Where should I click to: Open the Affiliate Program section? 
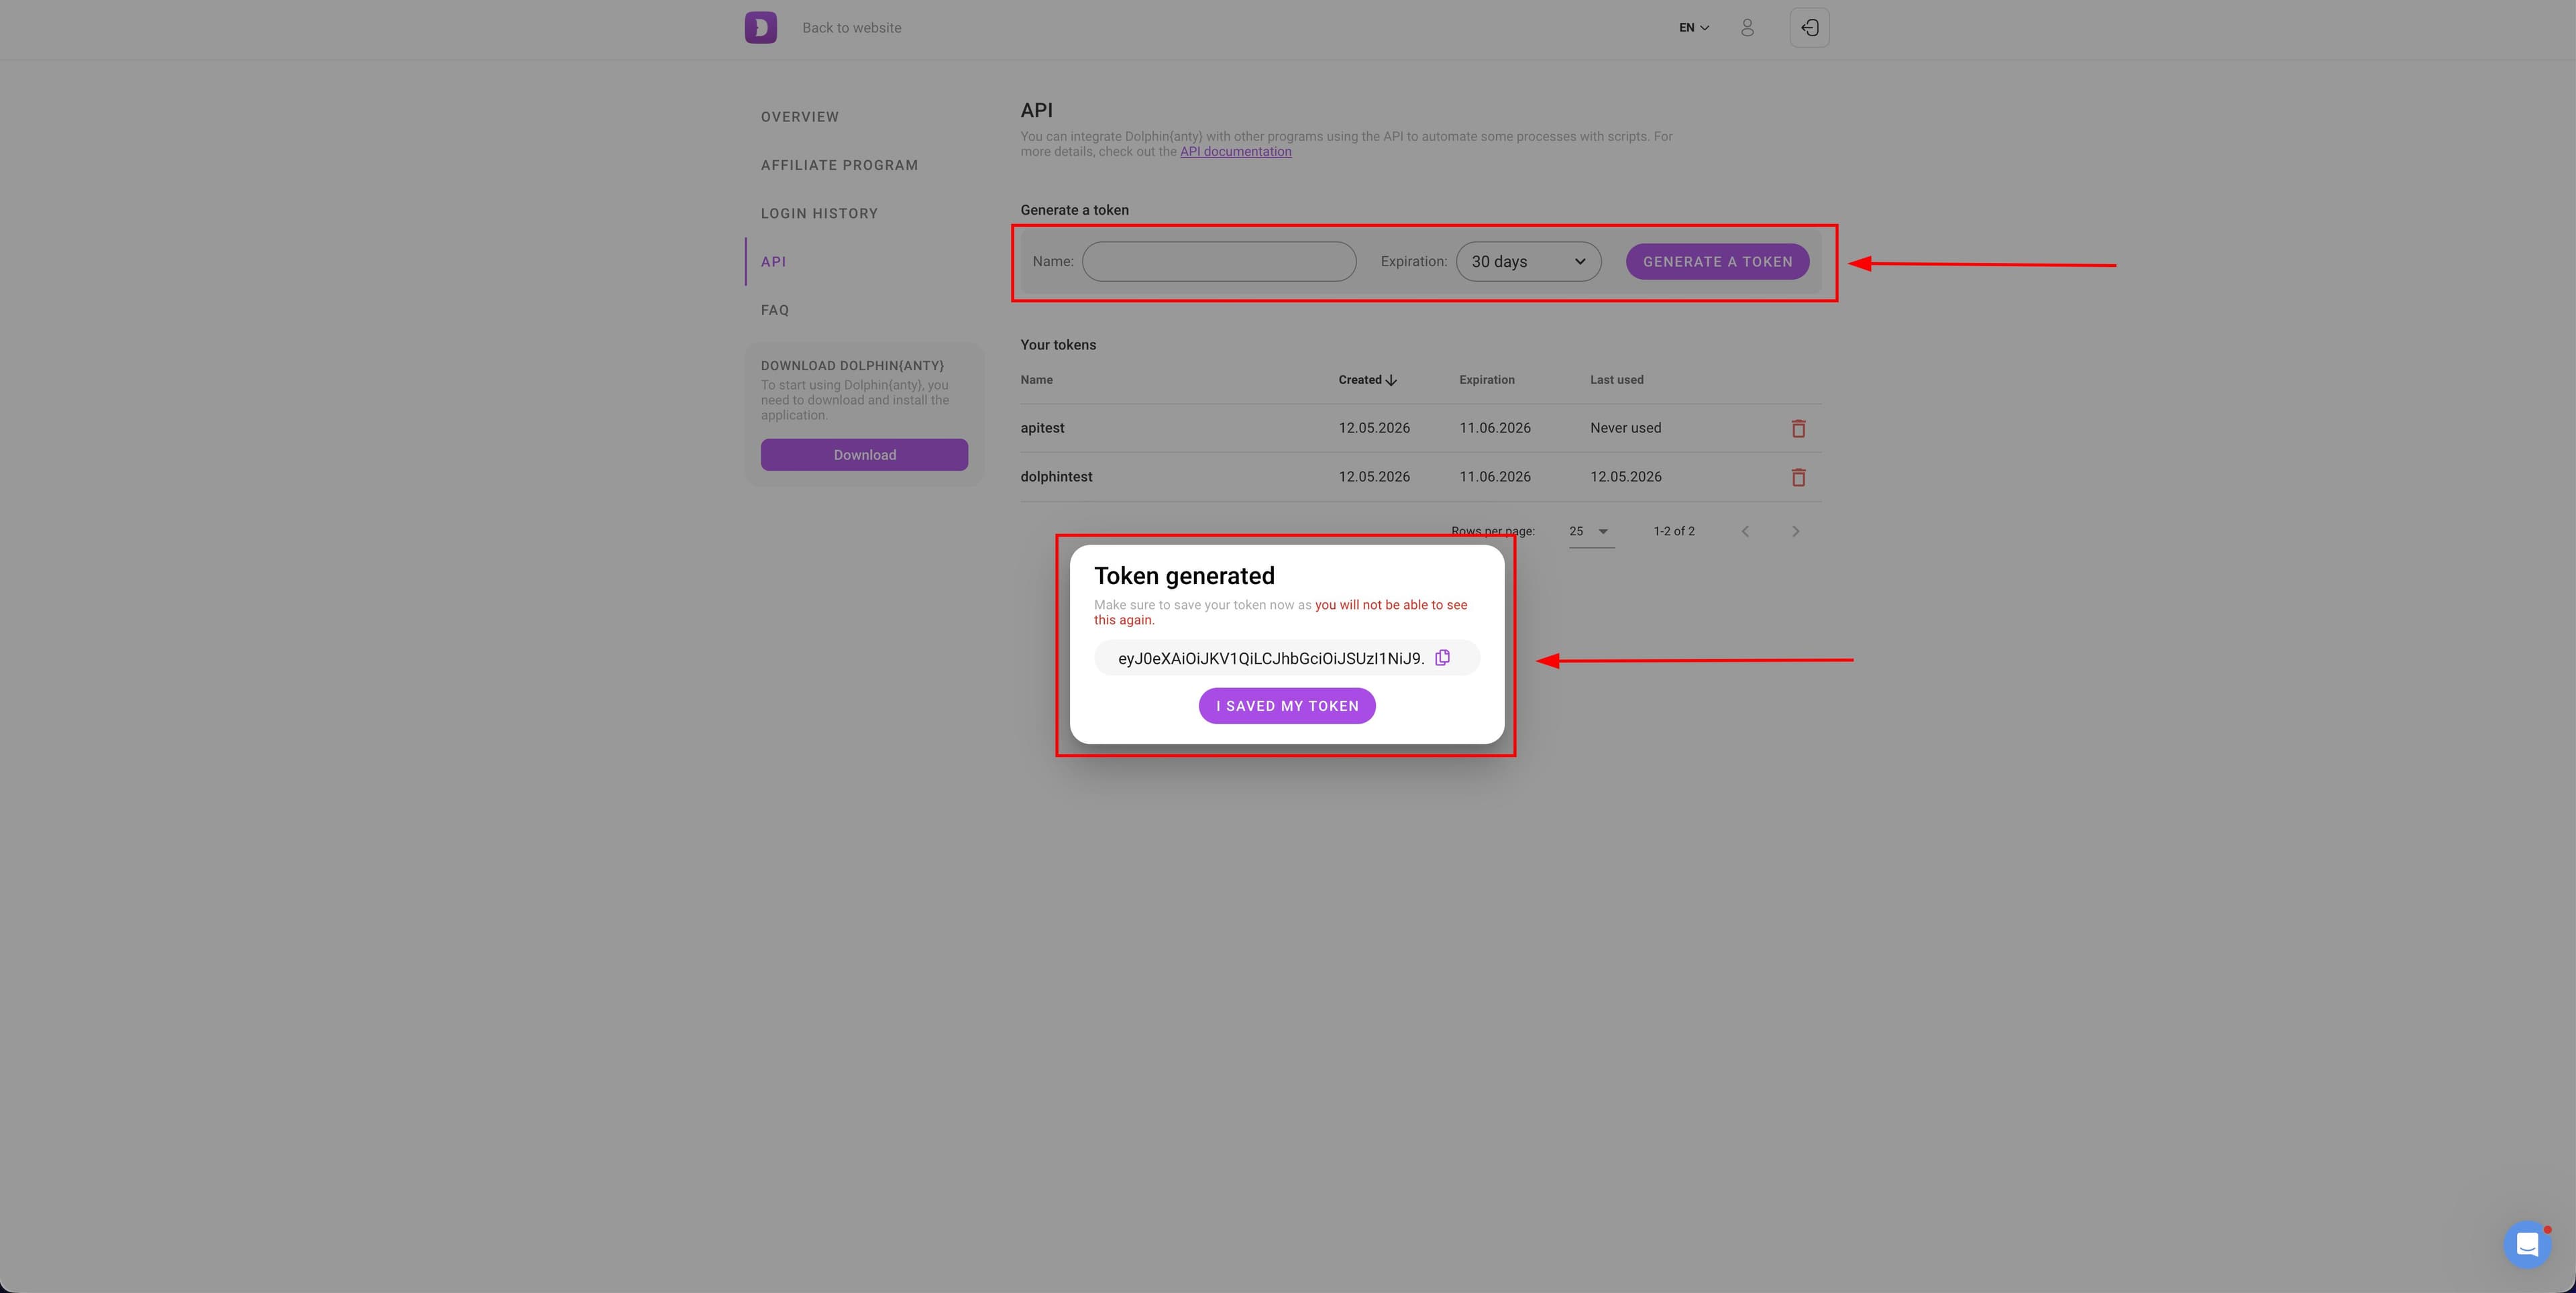point(839,165)
